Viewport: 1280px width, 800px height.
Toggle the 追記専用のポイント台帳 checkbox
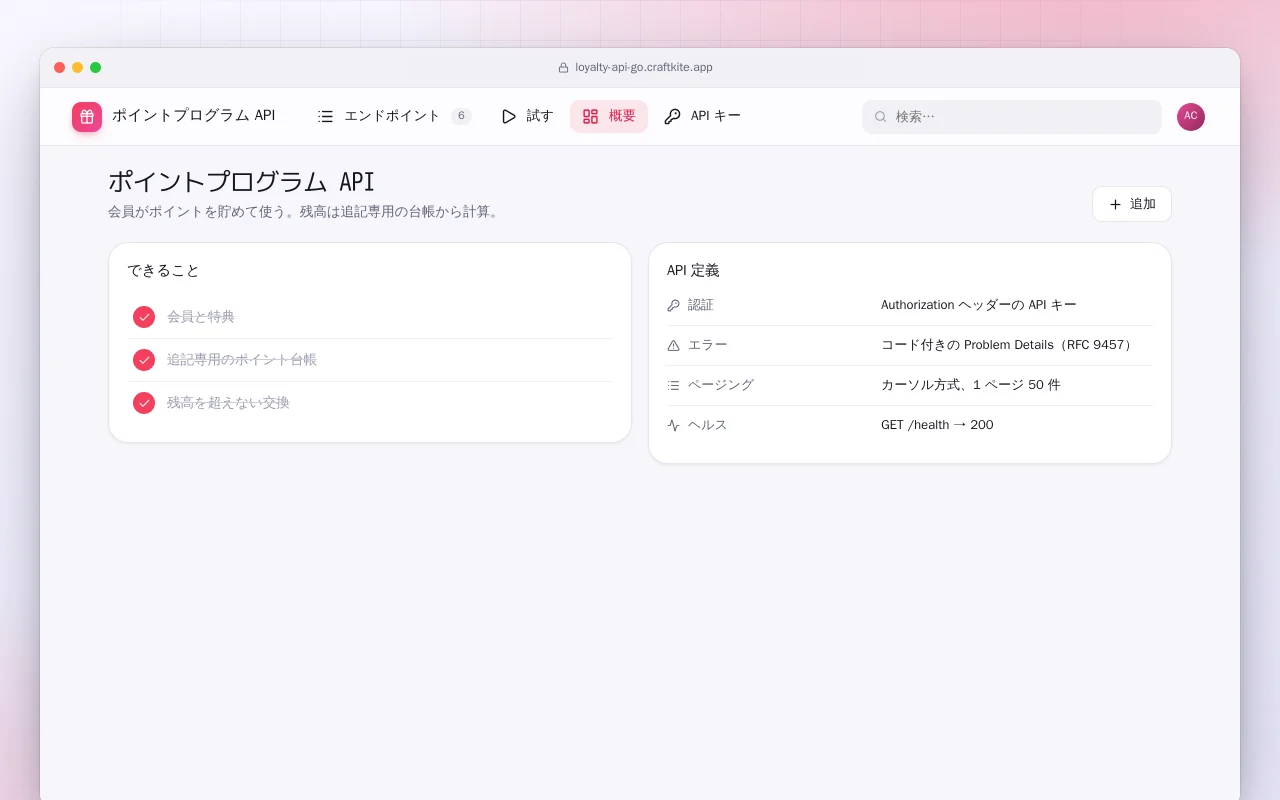[144, 360]
